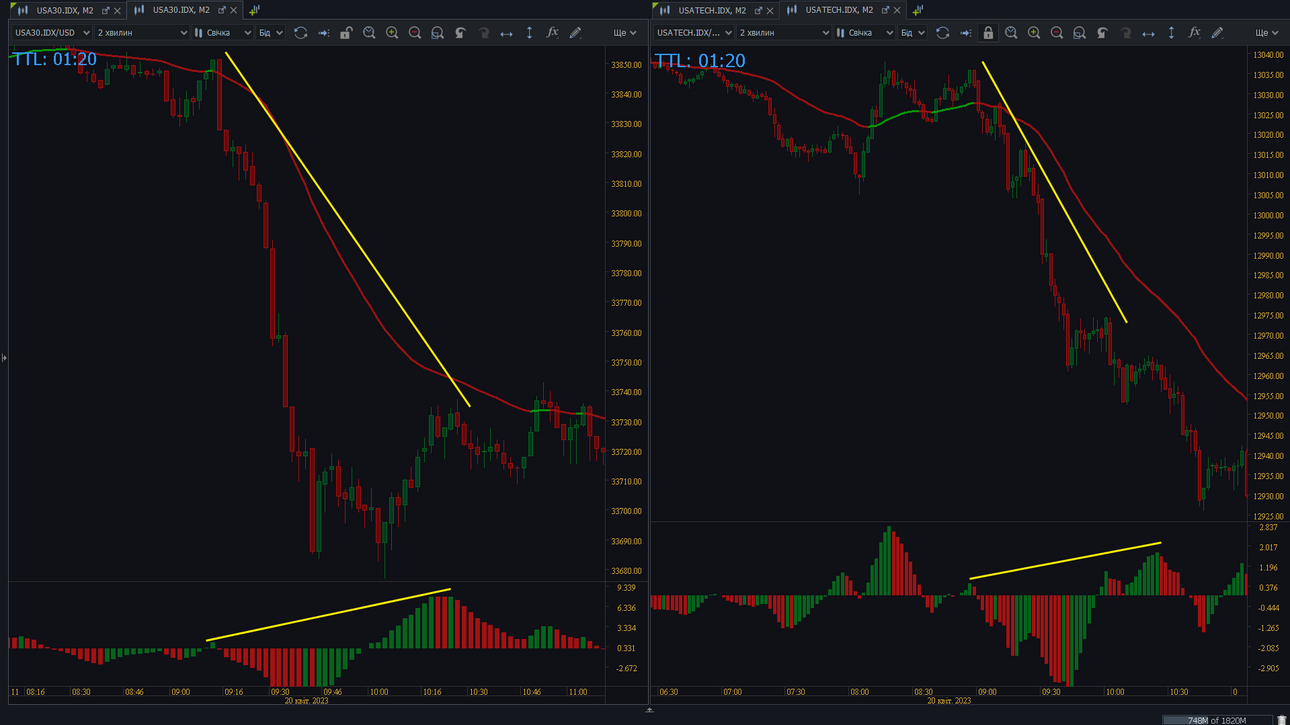Open the 'Свічка' chart type dropdown on USA30 chart
This screenshot has height=725, width=1290.
pyautogui.click(x=222, y=33)
